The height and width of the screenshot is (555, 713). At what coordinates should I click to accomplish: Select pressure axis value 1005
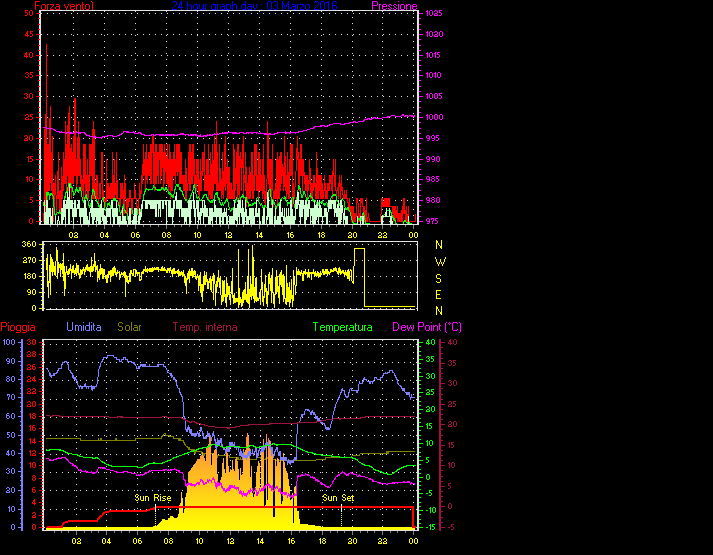click(434, 96)
